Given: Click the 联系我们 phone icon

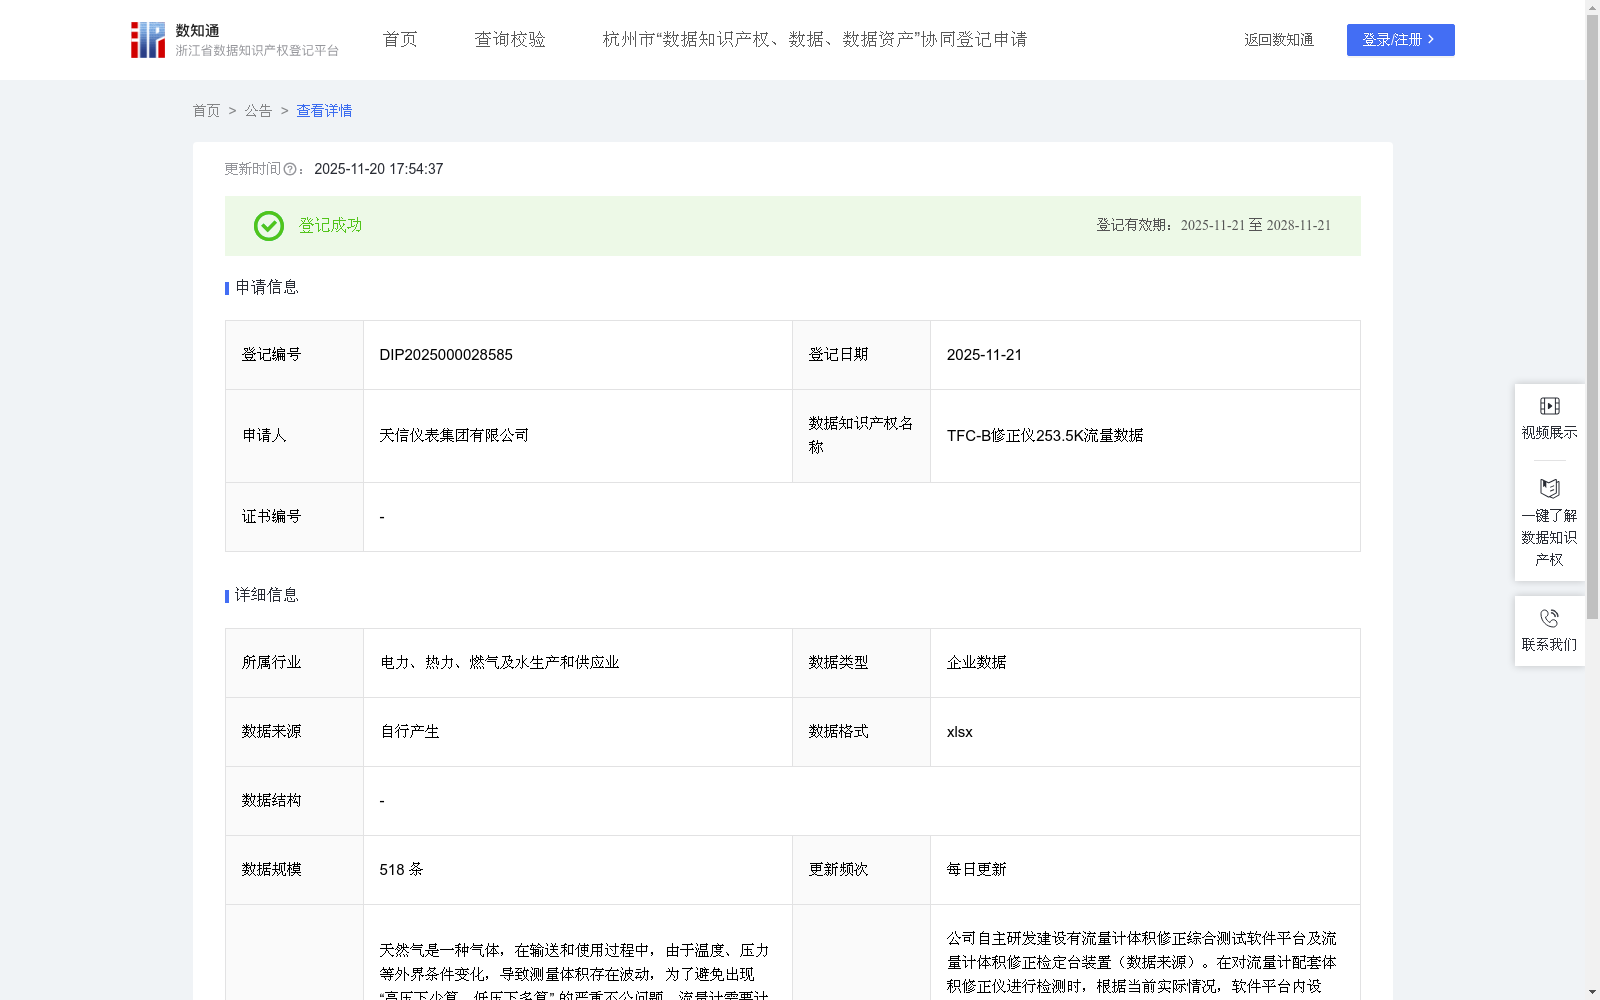Looking at the screenshot, I should [x=1549, y=618].
